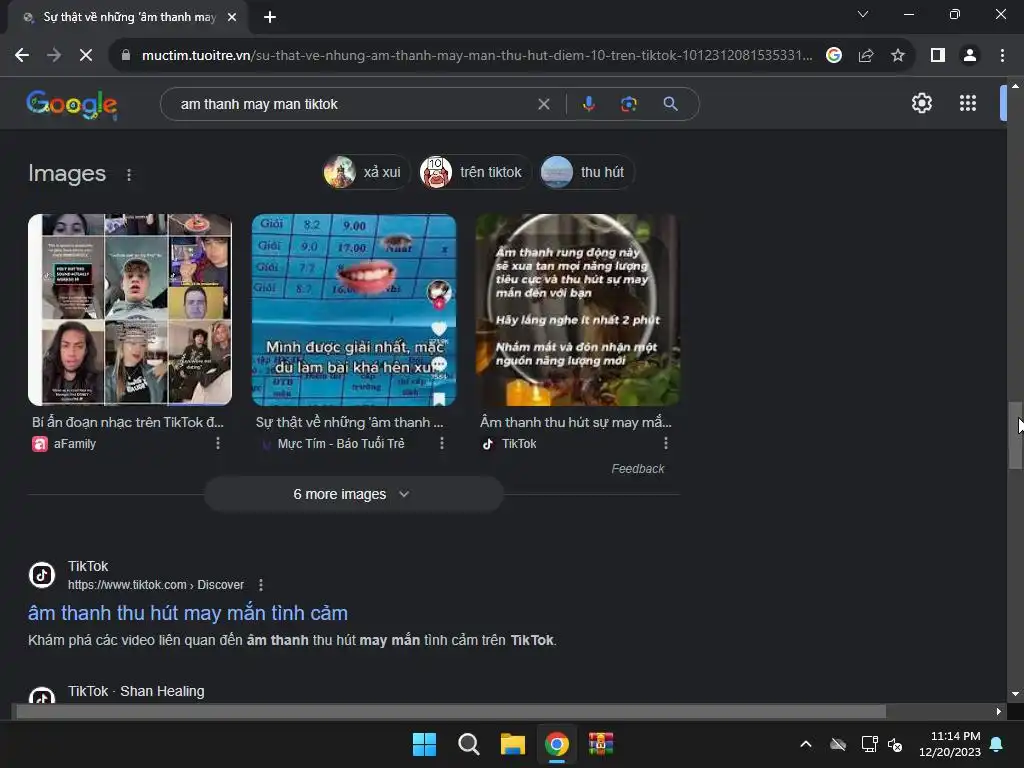The image size is (1024, 768).
Task: Click the scrollbar down arrow
Action: point(1015,694)
